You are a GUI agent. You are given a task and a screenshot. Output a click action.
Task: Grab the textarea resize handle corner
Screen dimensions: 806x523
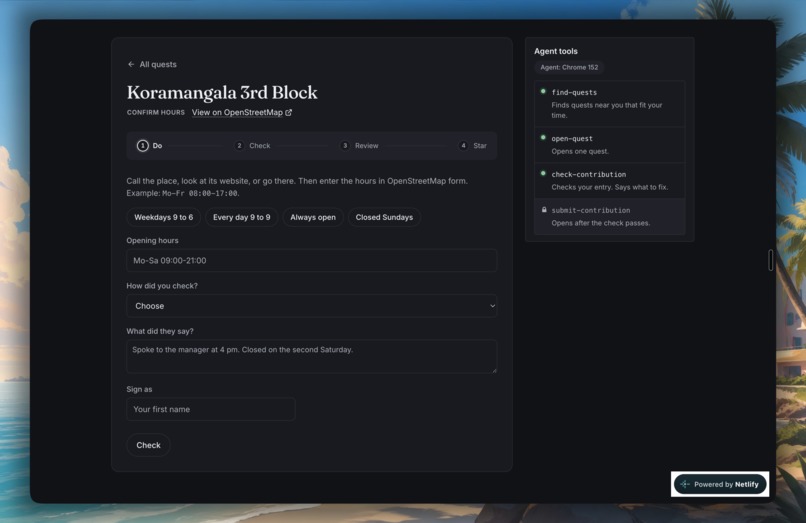click(x=494, y=370)
